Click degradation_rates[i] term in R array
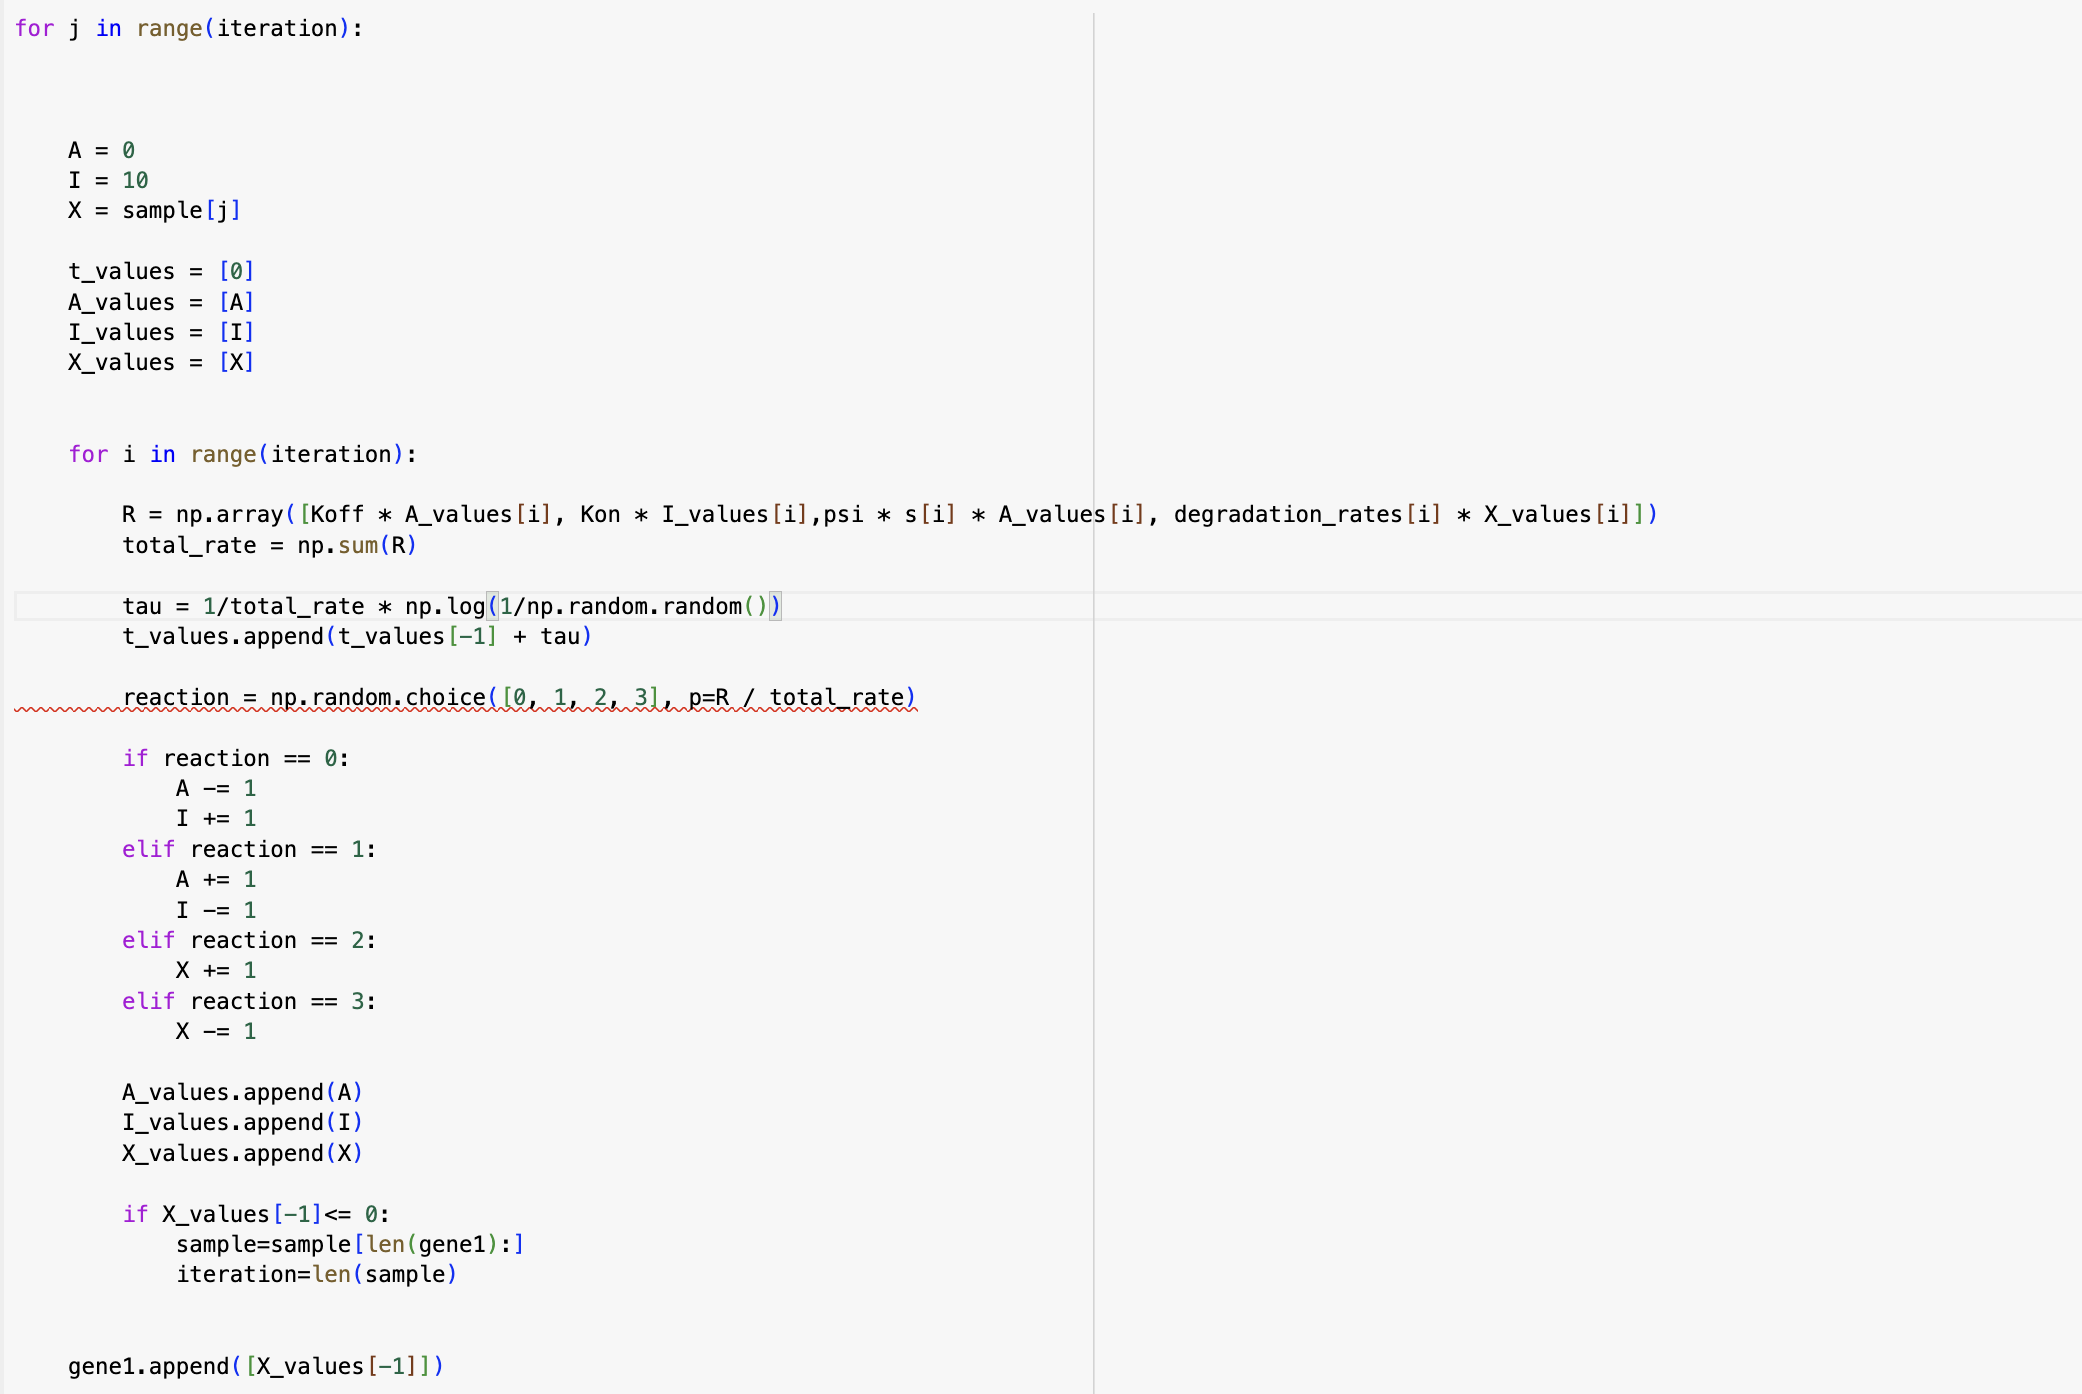The image size is (2082, 1394). click(x=1306, y=514)
